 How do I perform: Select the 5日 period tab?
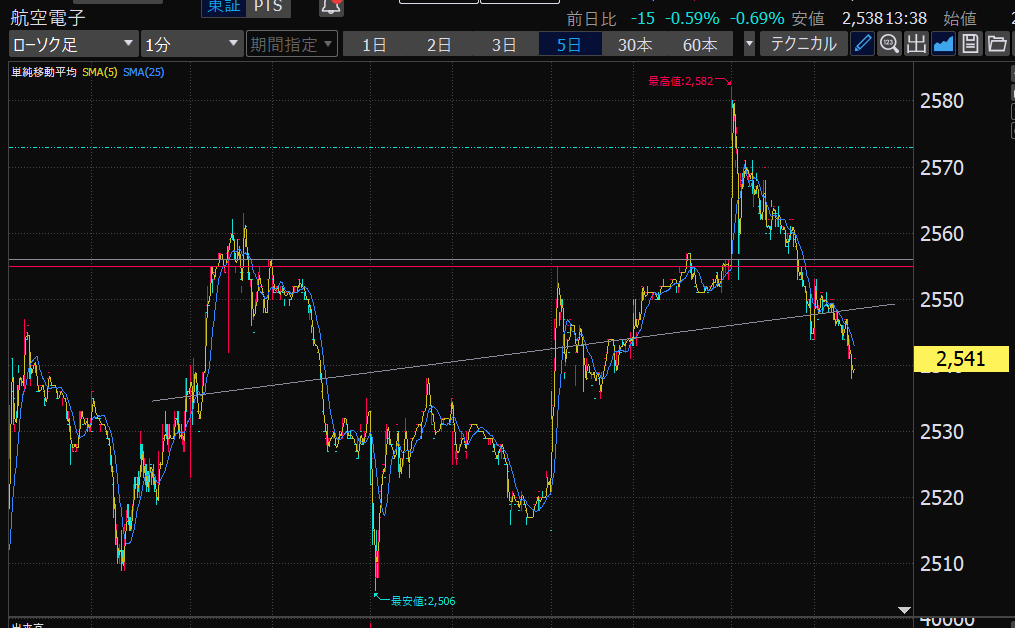pos(570,44)
